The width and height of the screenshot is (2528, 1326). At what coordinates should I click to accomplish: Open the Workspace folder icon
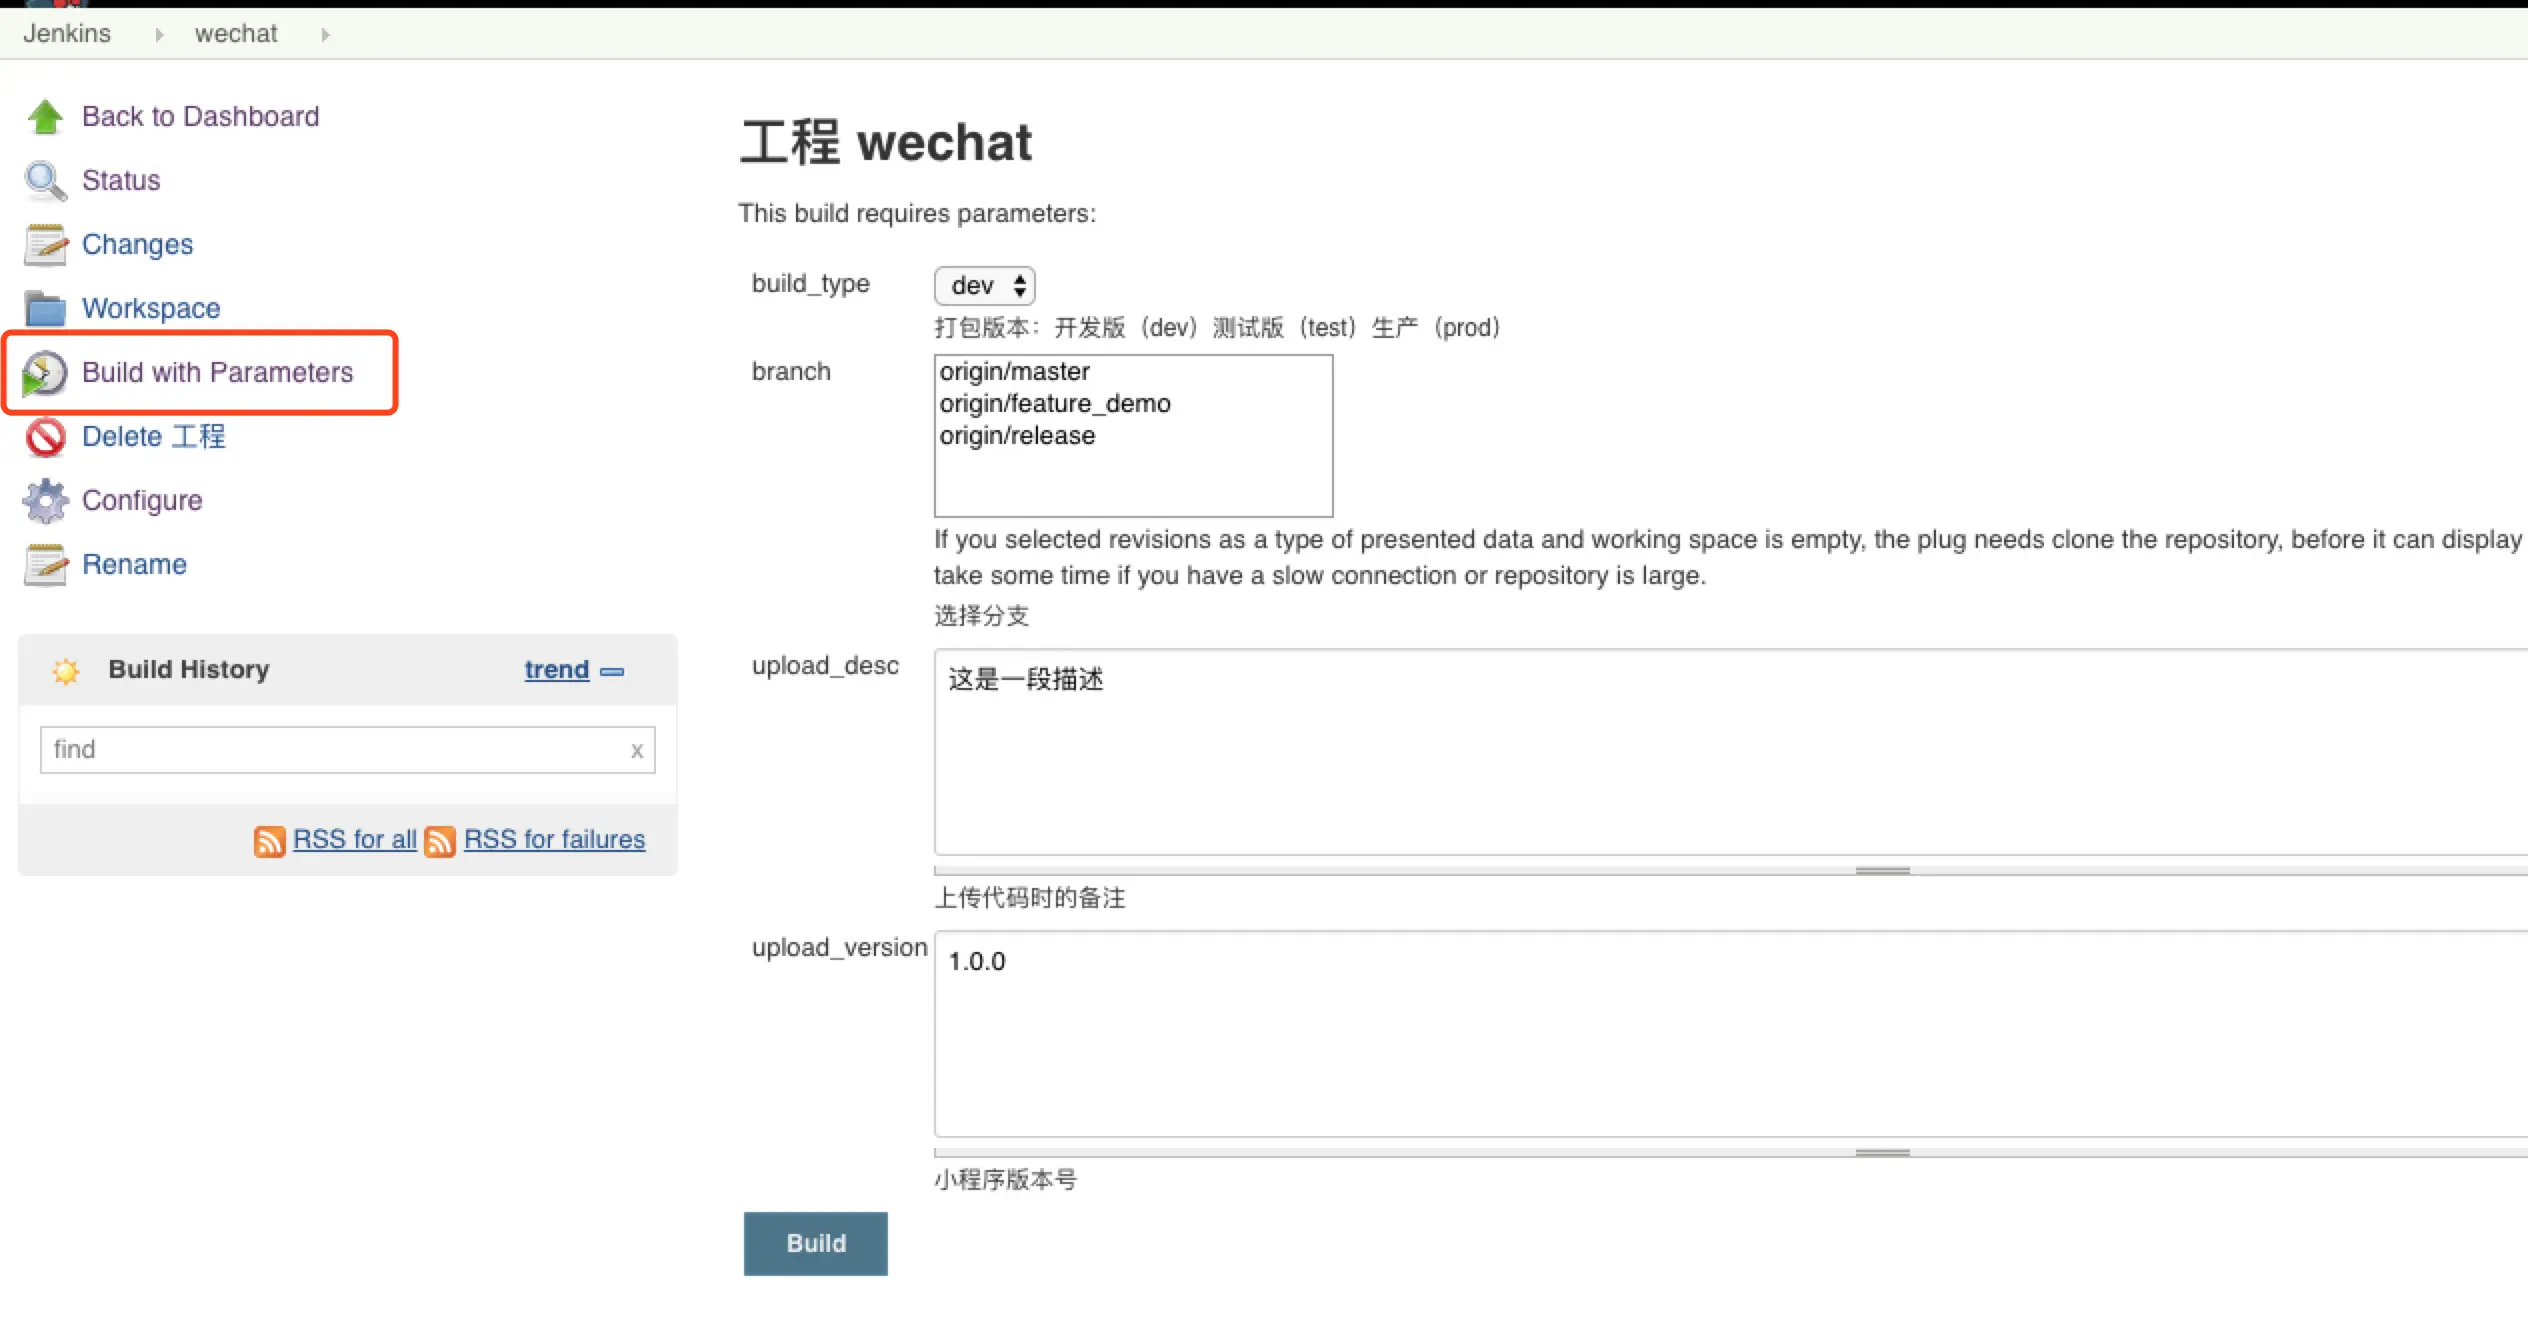coord(45,309)
